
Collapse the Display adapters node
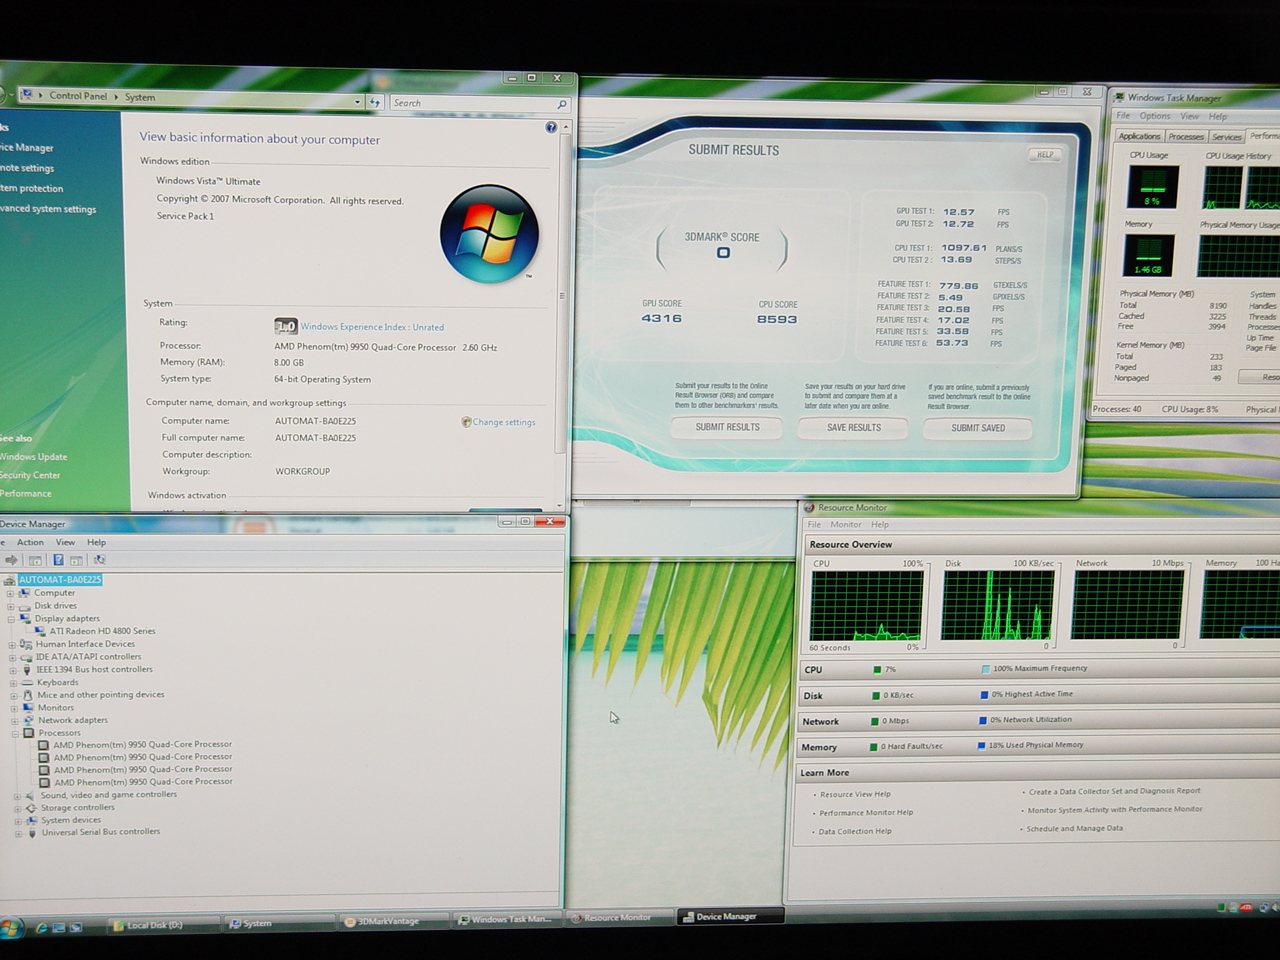click(x=10, y=619)
